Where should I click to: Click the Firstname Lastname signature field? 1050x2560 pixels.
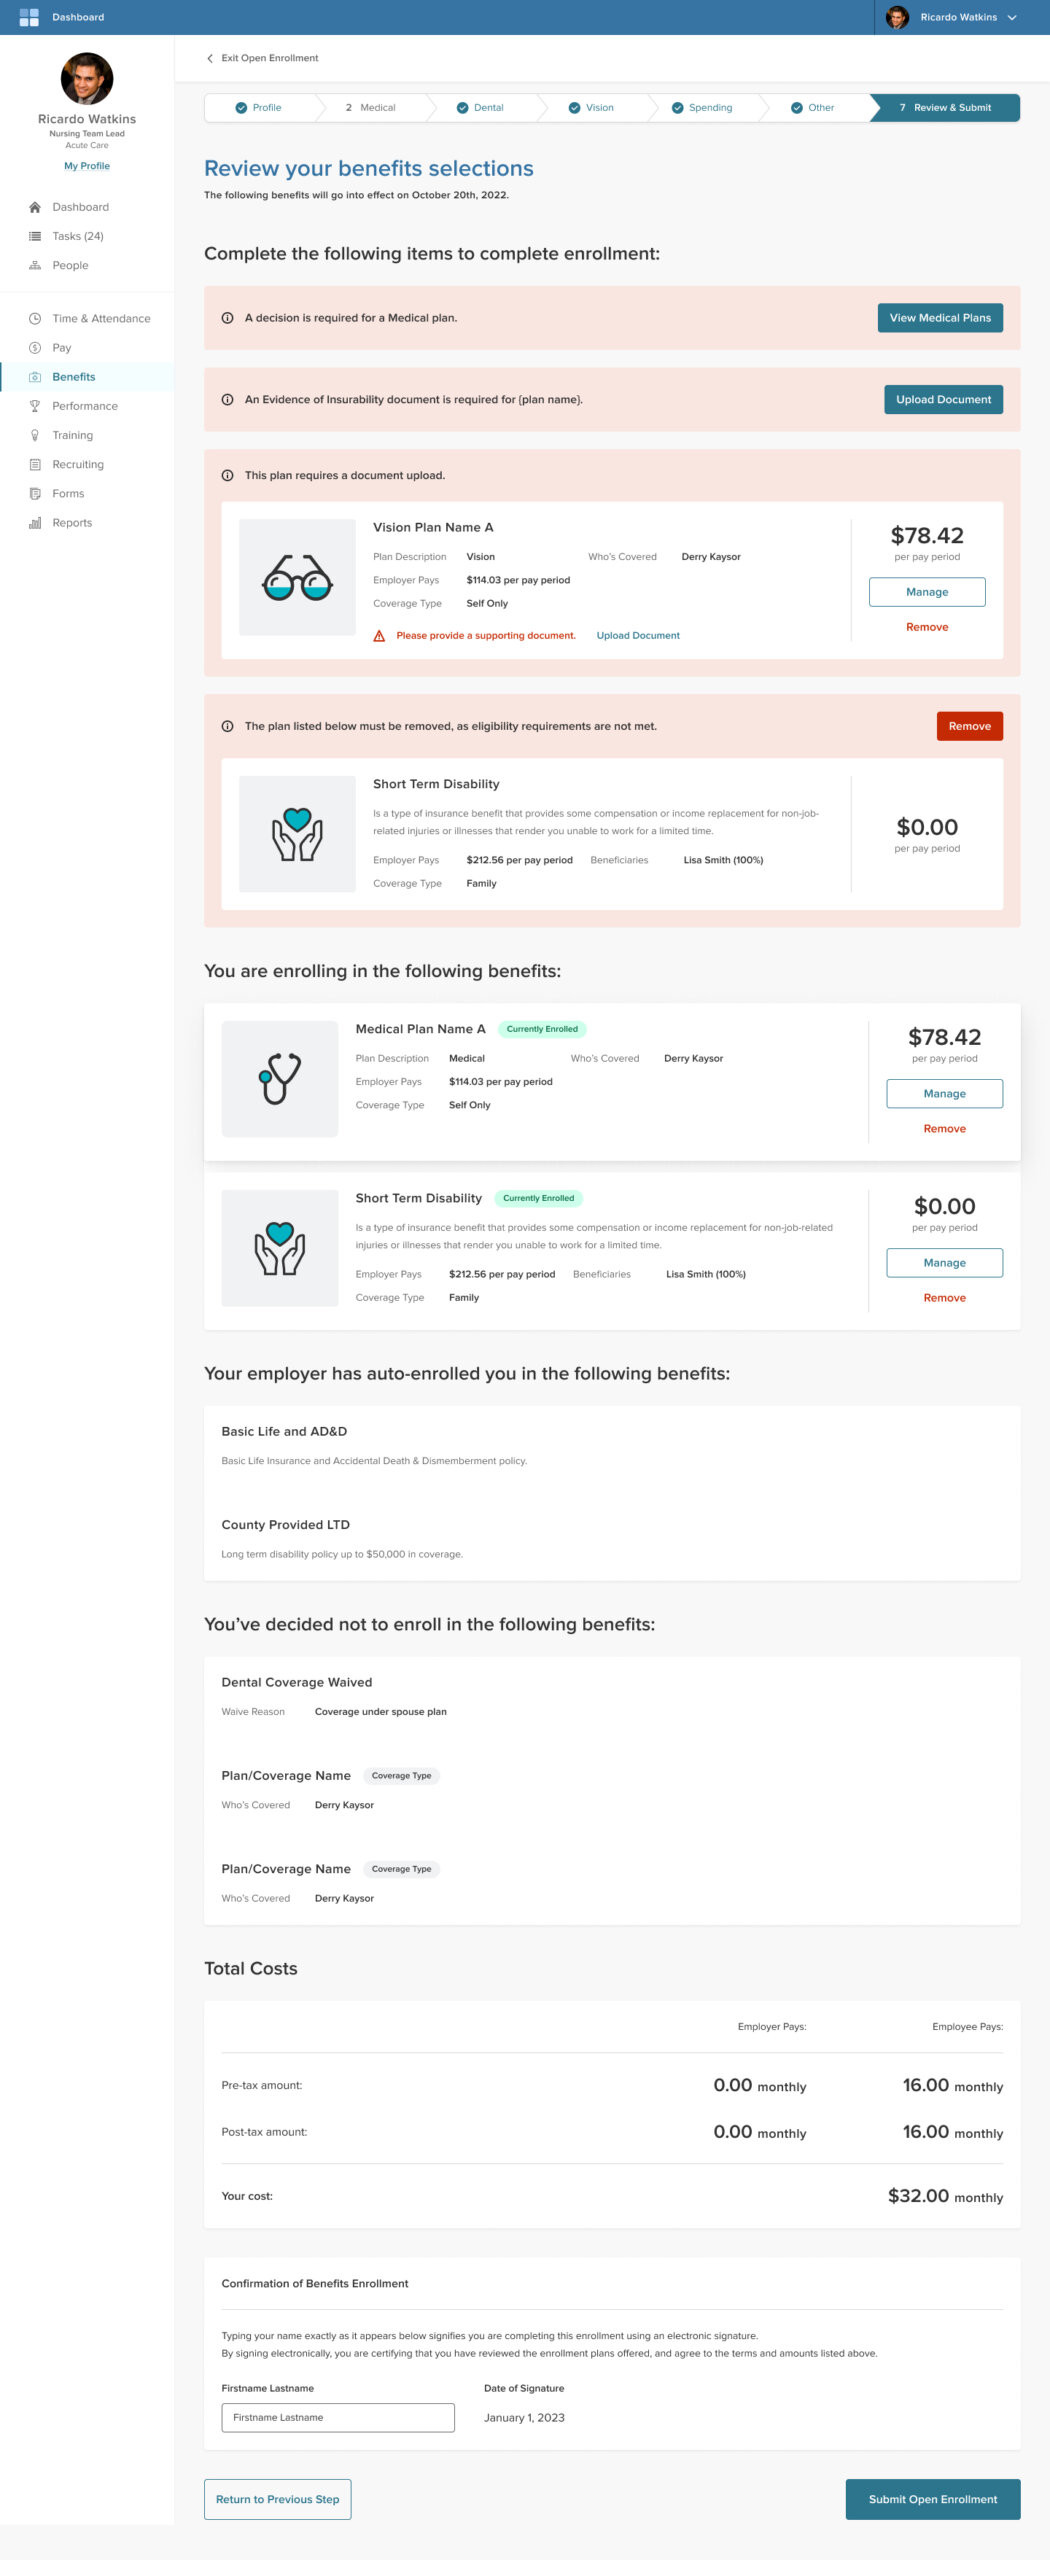338,2417
